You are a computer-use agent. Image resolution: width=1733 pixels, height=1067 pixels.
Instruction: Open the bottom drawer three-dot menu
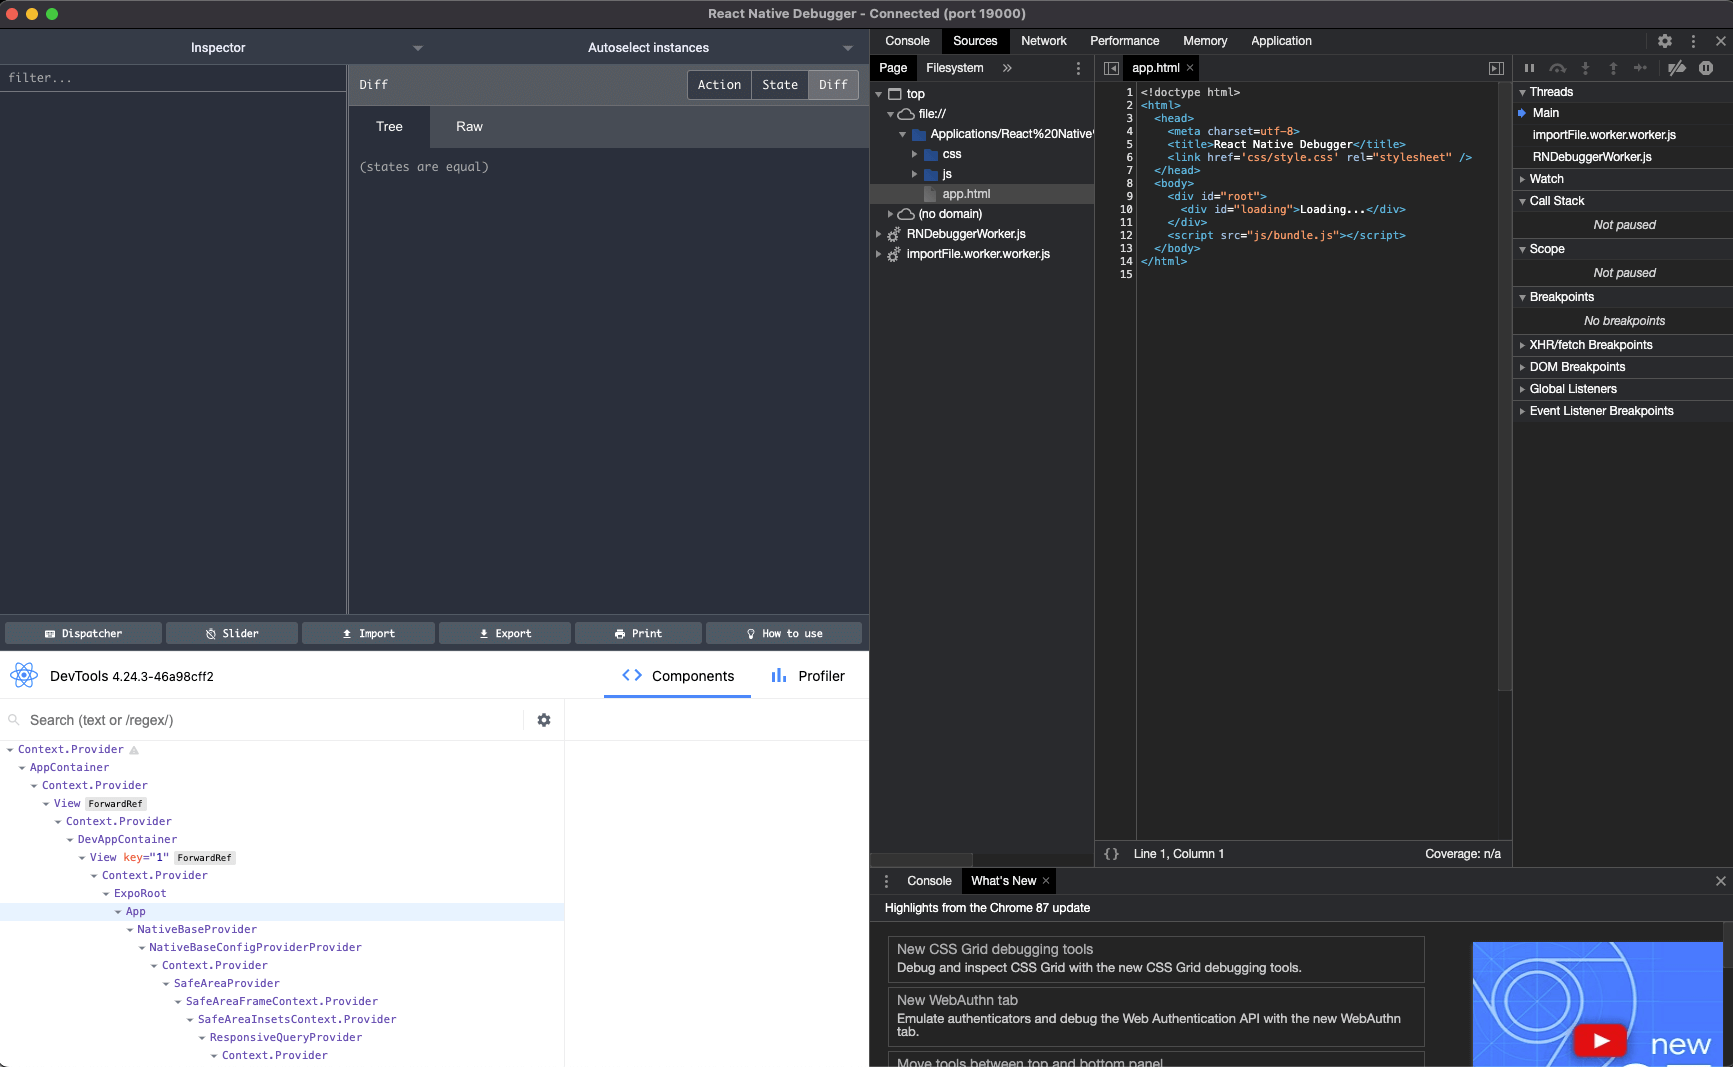click(x=886, y=881)
